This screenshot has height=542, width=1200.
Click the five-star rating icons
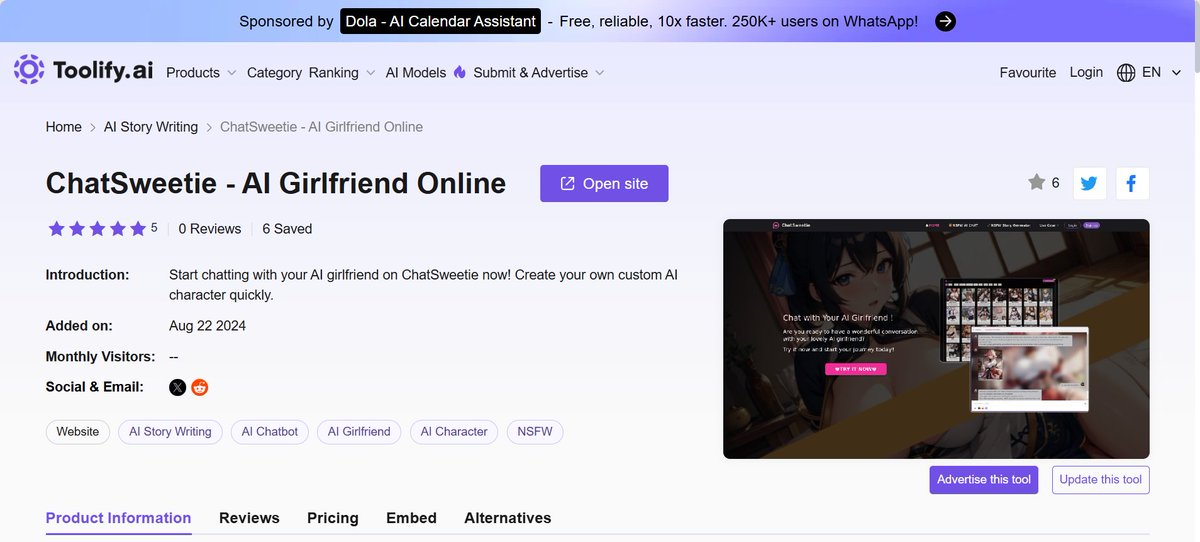coord(97,229)
